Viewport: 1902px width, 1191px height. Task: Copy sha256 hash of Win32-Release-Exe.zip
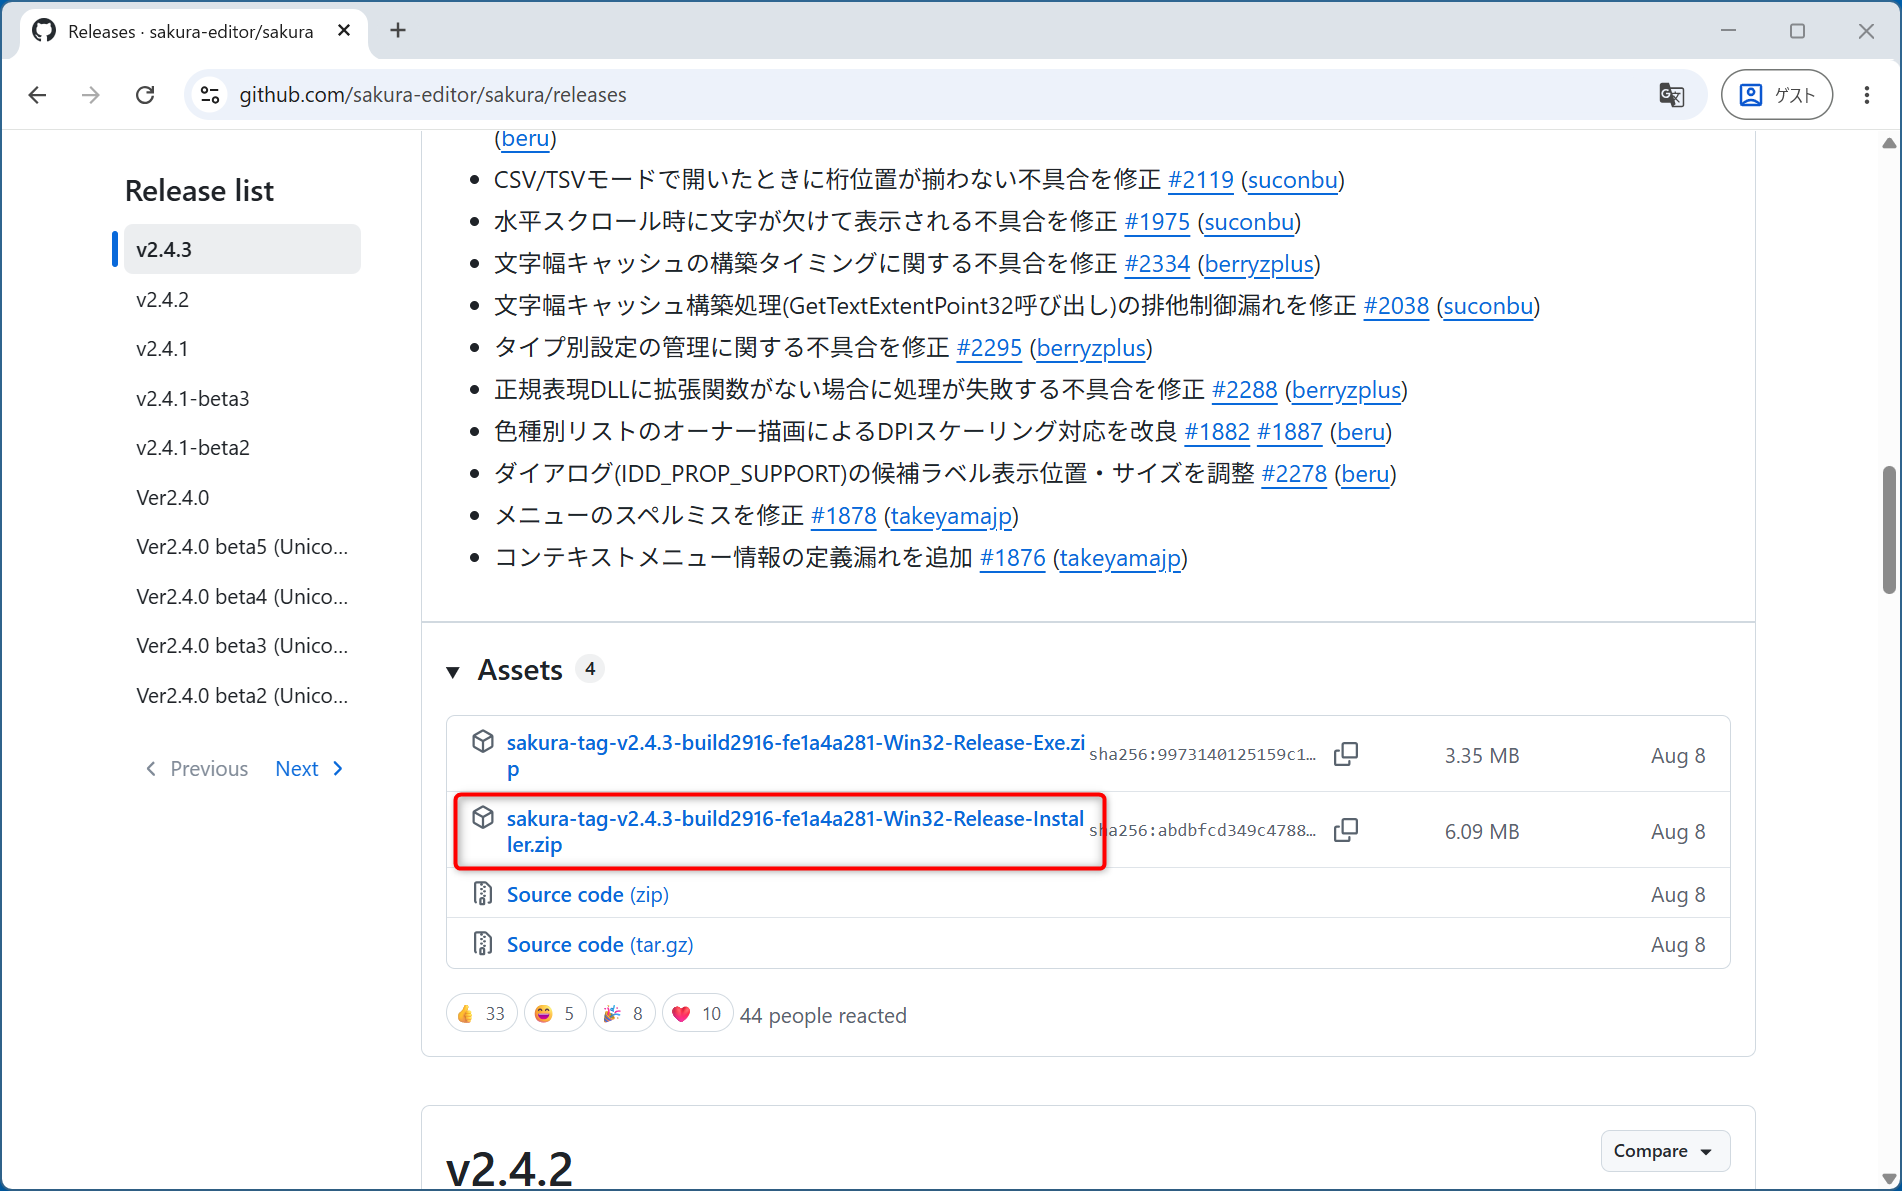pos(1346,755)
